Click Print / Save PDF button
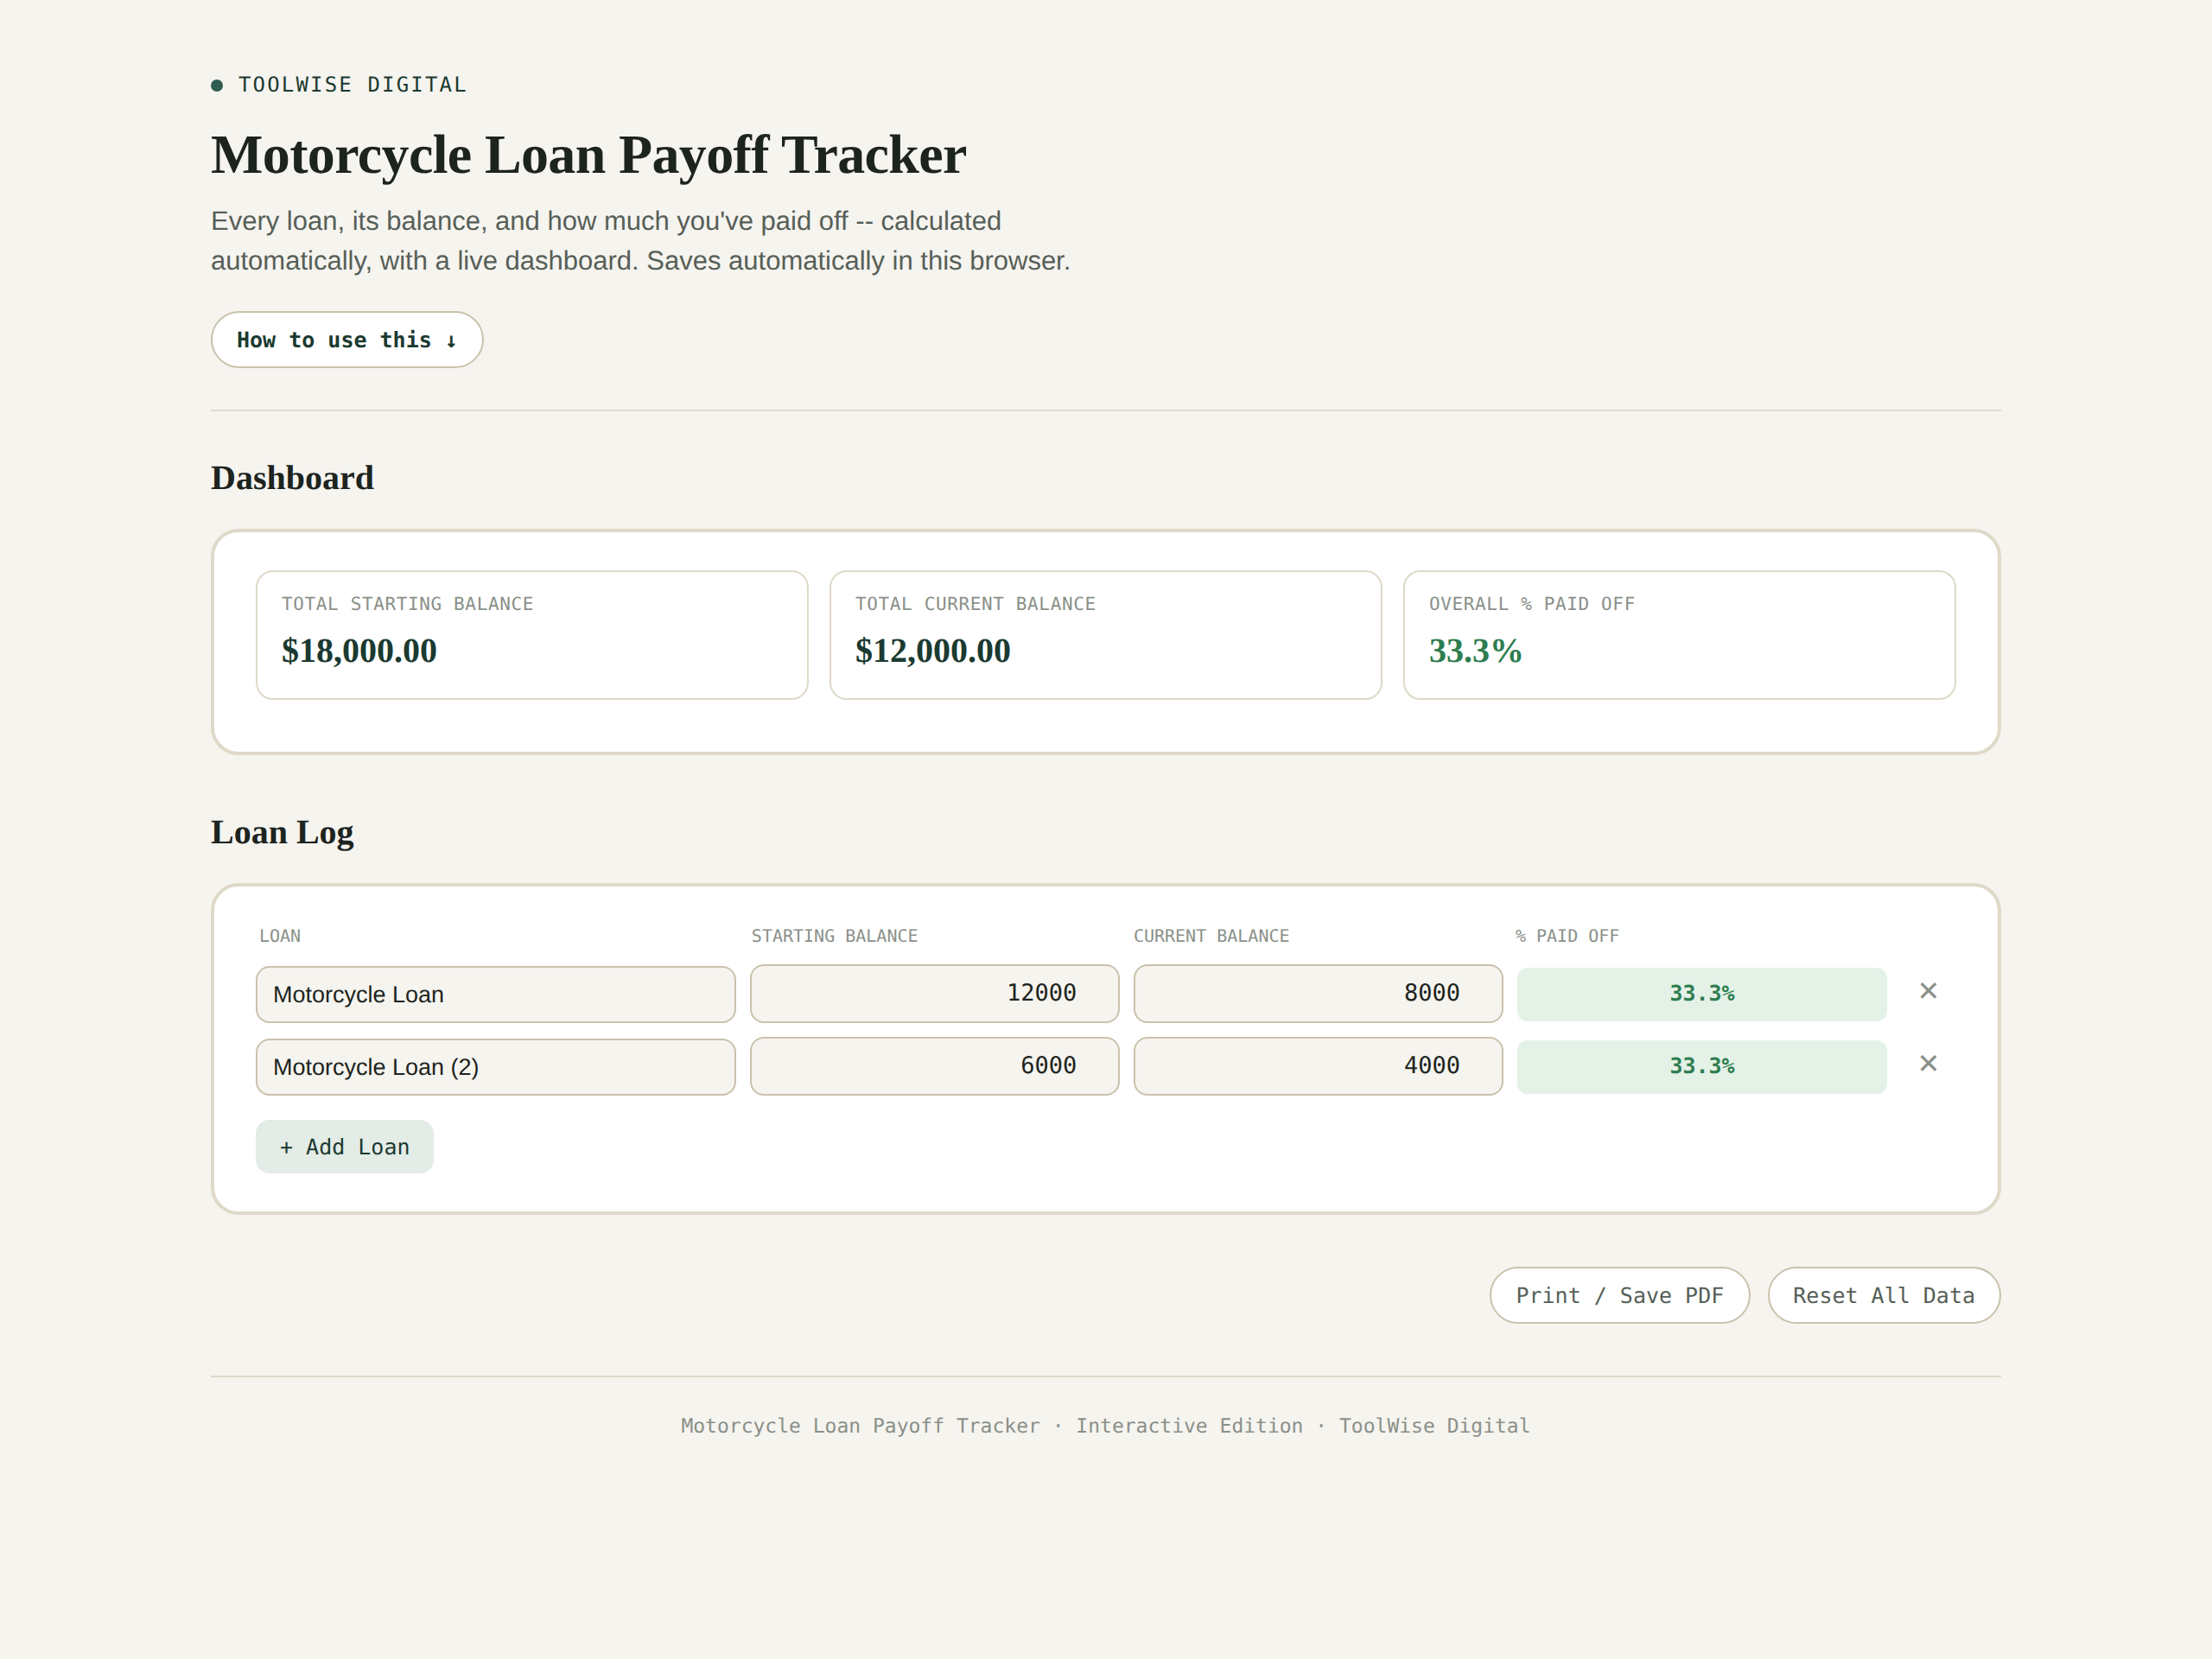Viewport: 2212px width, 1659px height. (x=1619, y=1296)
